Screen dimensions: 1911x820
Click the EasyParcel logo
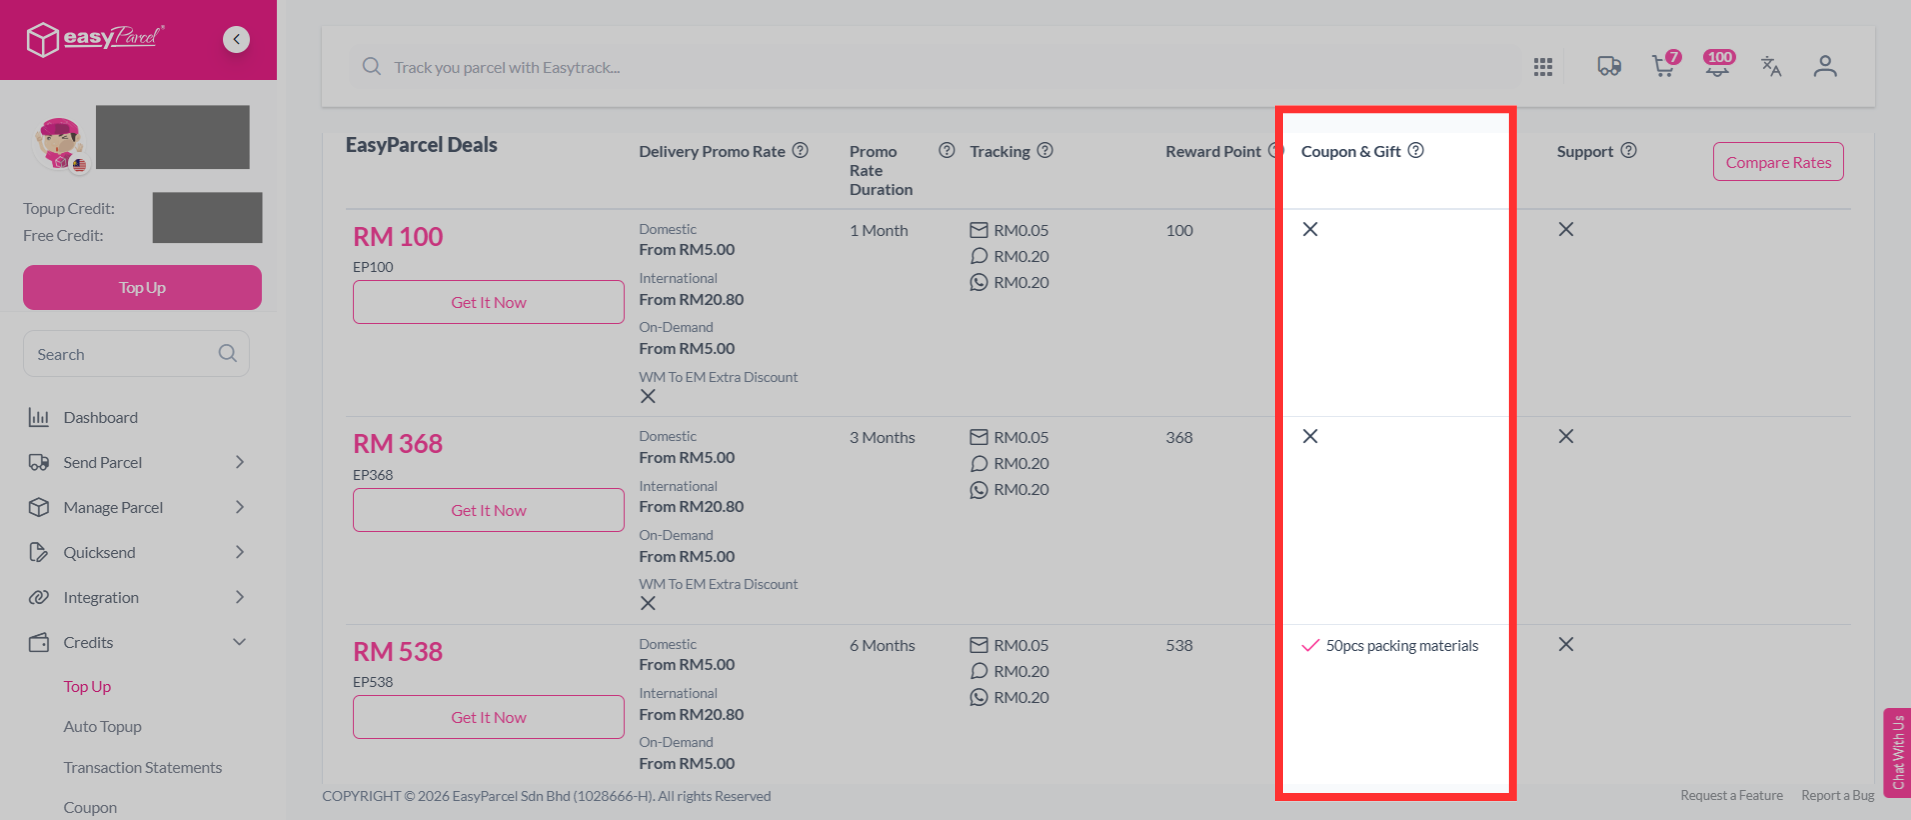pos(95,39)
